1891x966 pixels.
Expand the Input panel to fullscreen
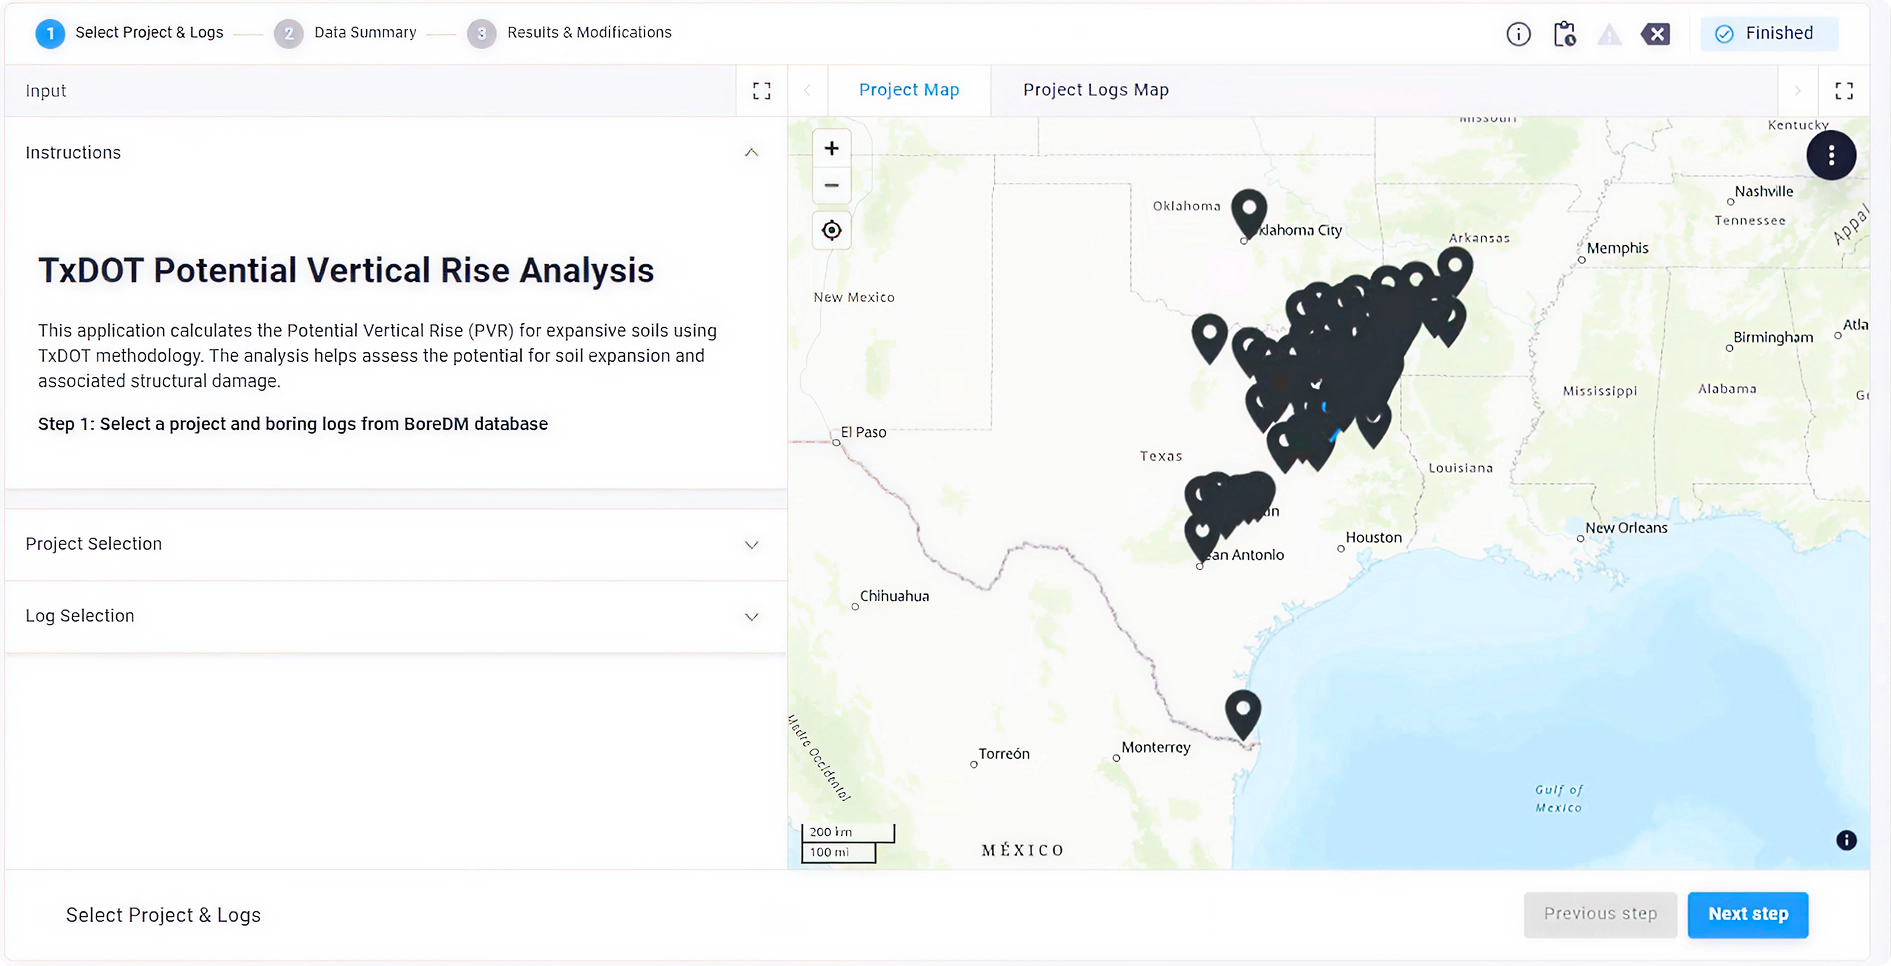(x=762, y=91)
